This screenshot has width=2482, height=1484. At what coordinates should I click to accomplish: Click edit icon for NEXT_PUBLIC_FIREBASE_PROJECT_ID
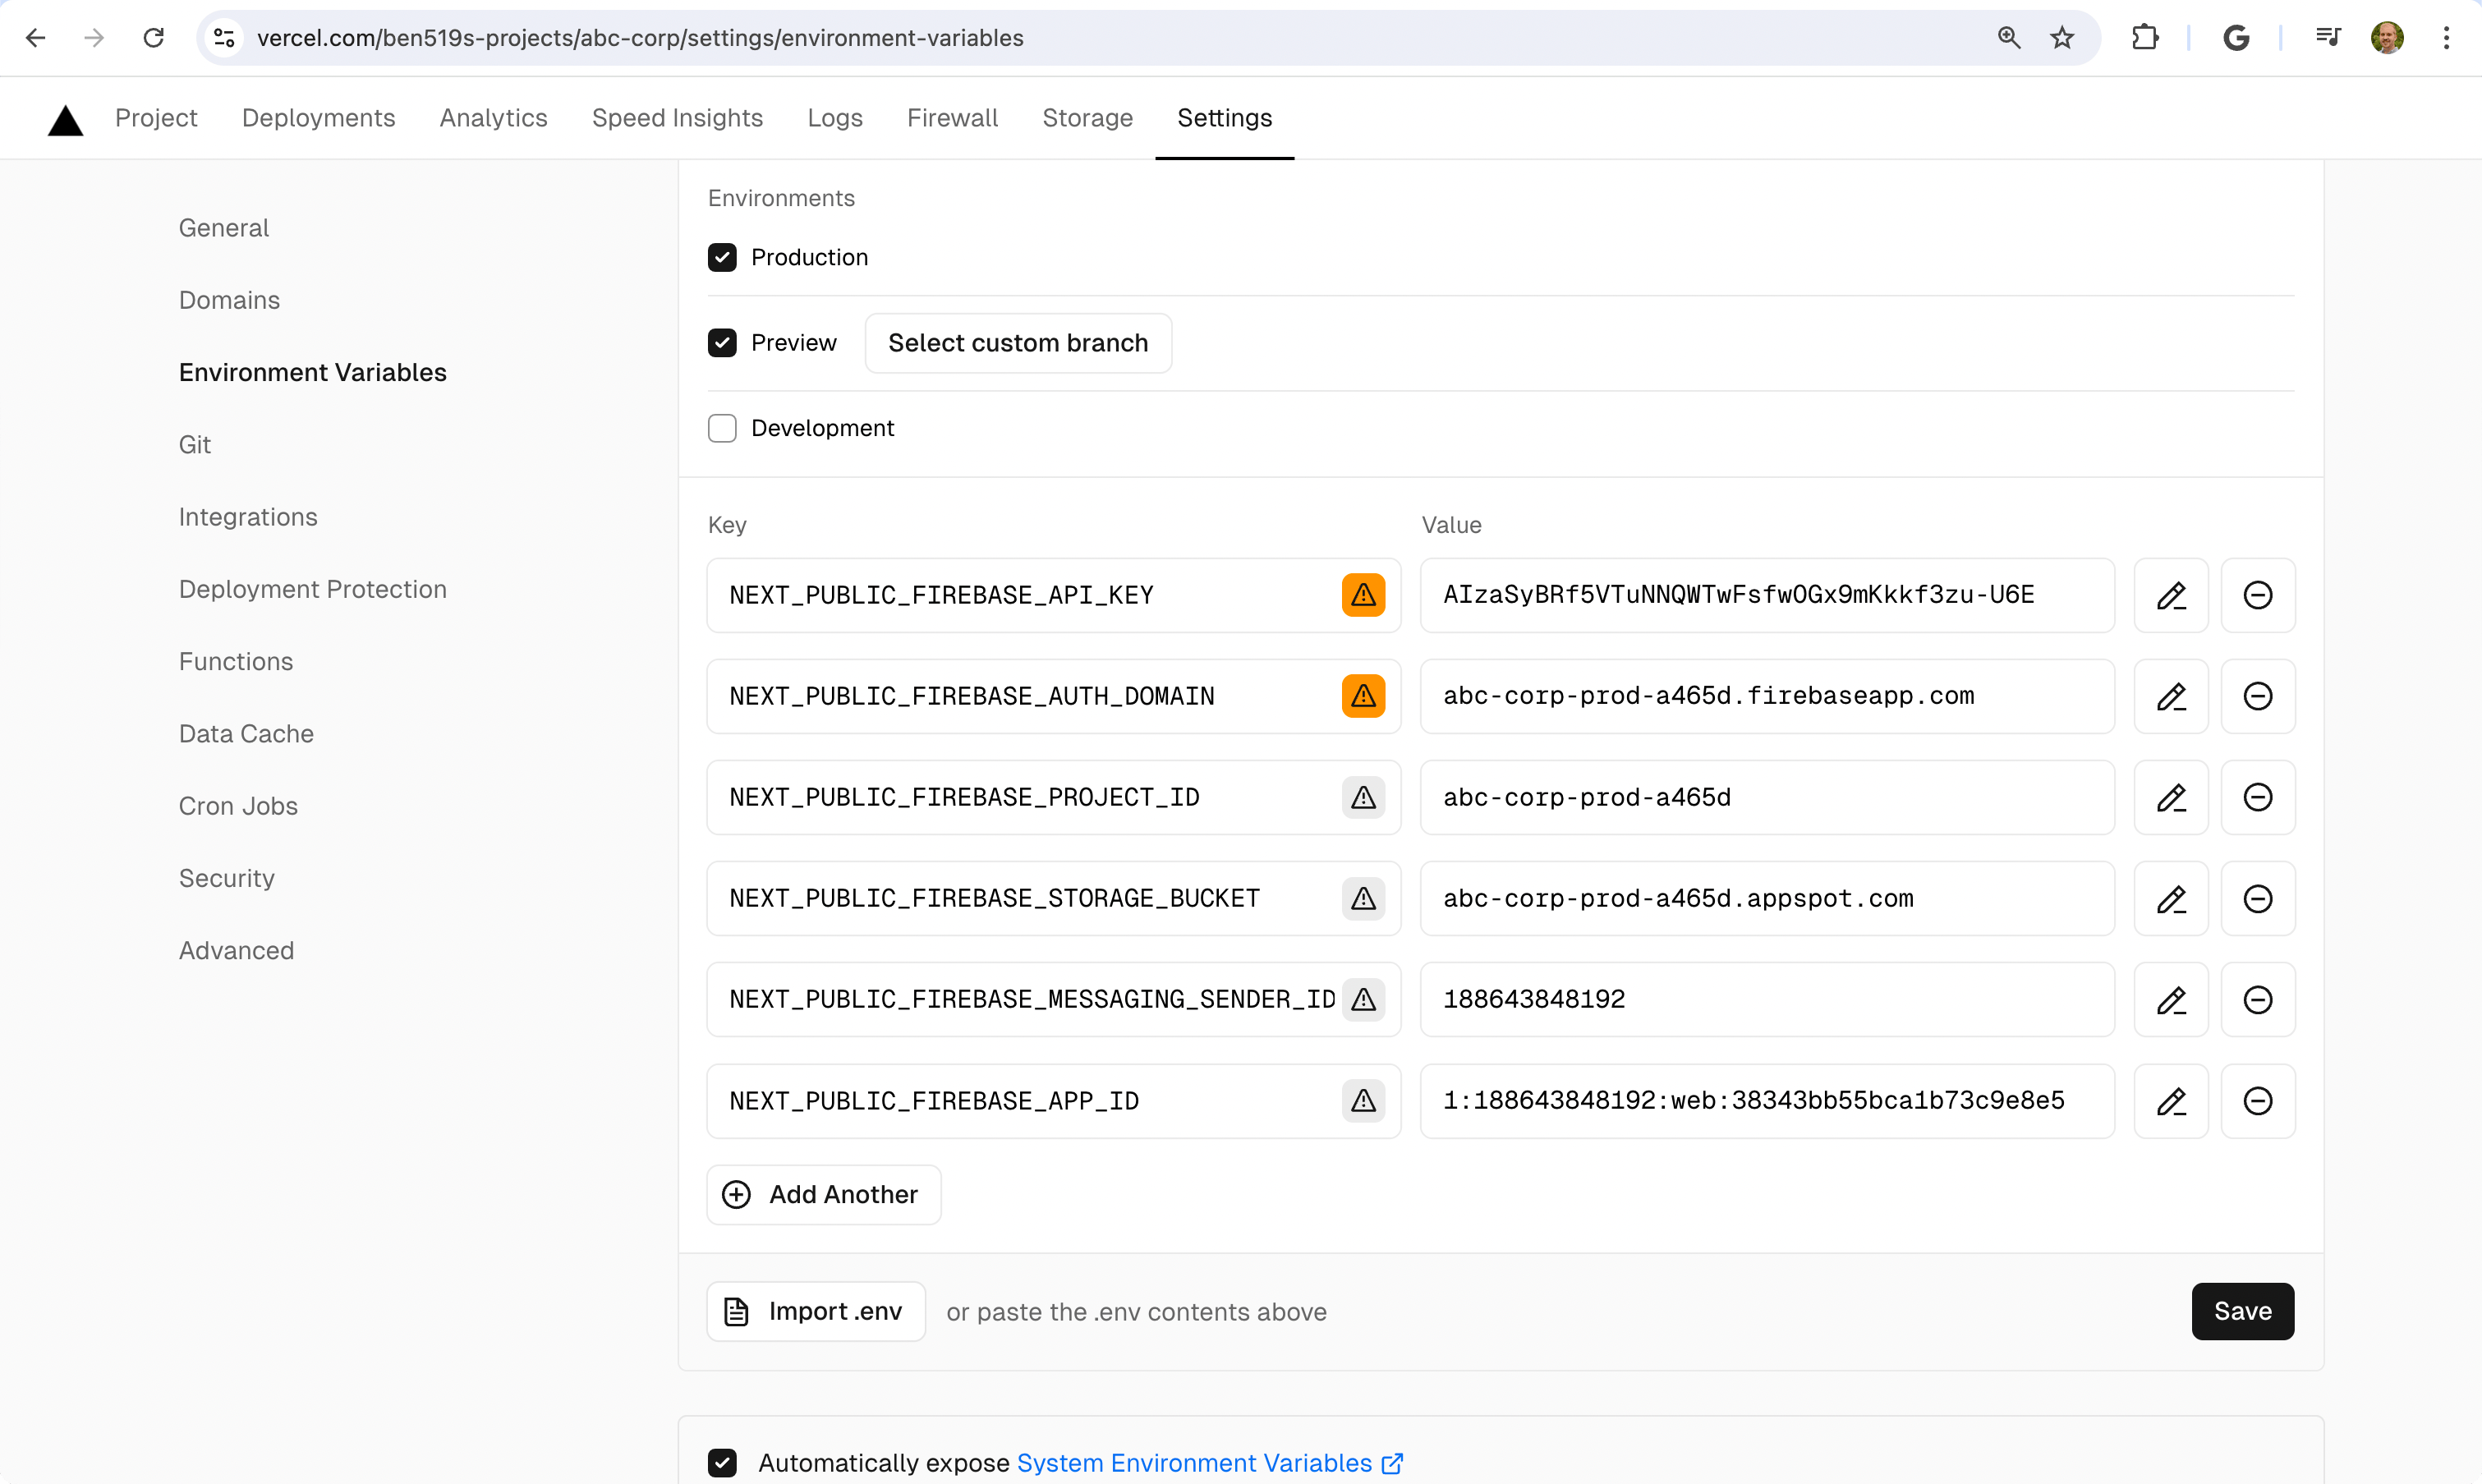(2171, 797)
